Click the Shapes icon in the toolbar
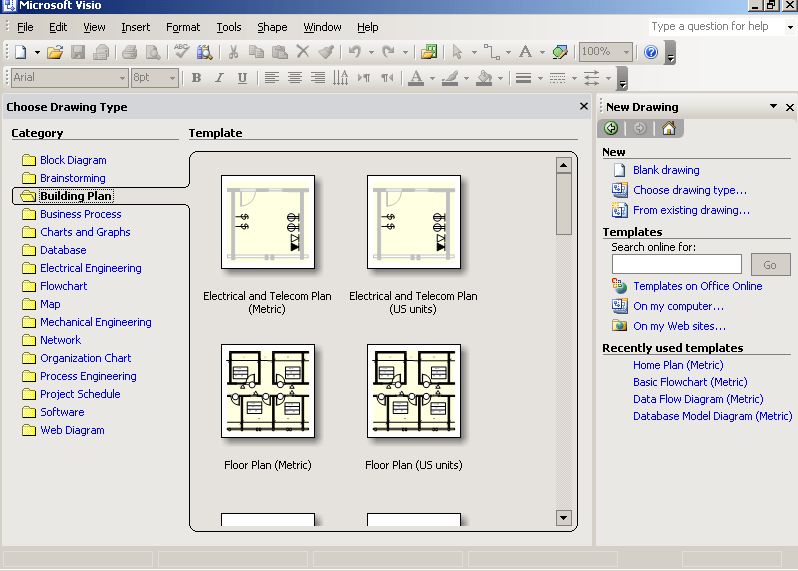Image resolution: width=798 pixels, height=571 pixels. click(x=429, y=52)
